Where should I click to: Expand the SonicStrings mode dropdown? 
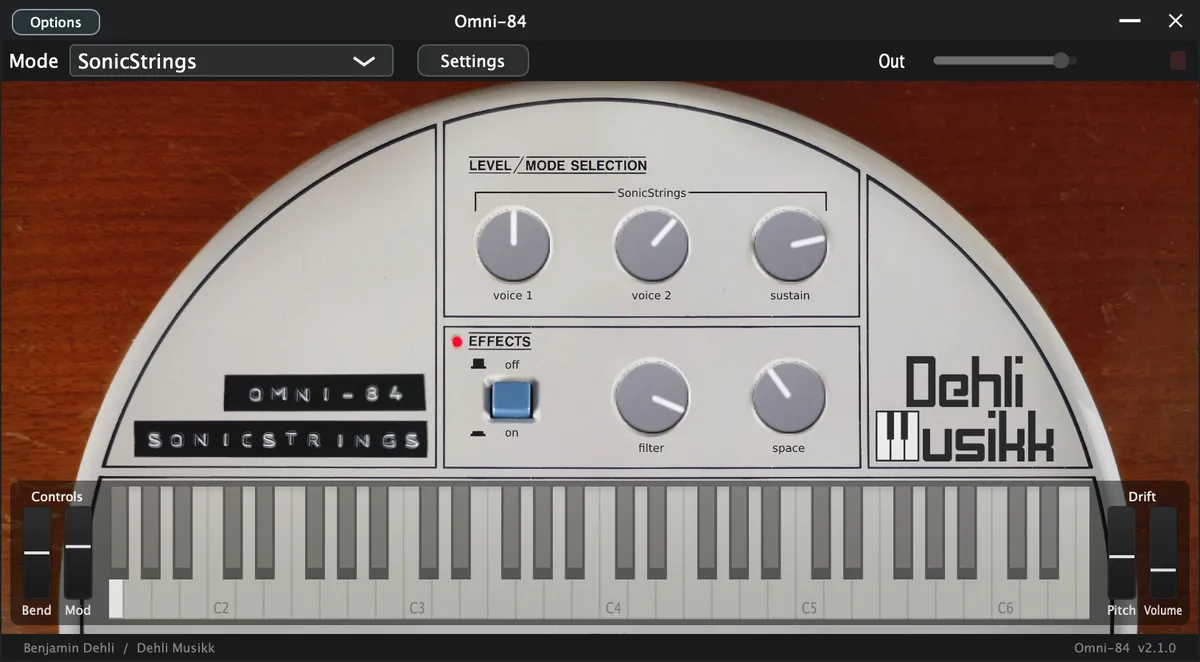(231, 61)
